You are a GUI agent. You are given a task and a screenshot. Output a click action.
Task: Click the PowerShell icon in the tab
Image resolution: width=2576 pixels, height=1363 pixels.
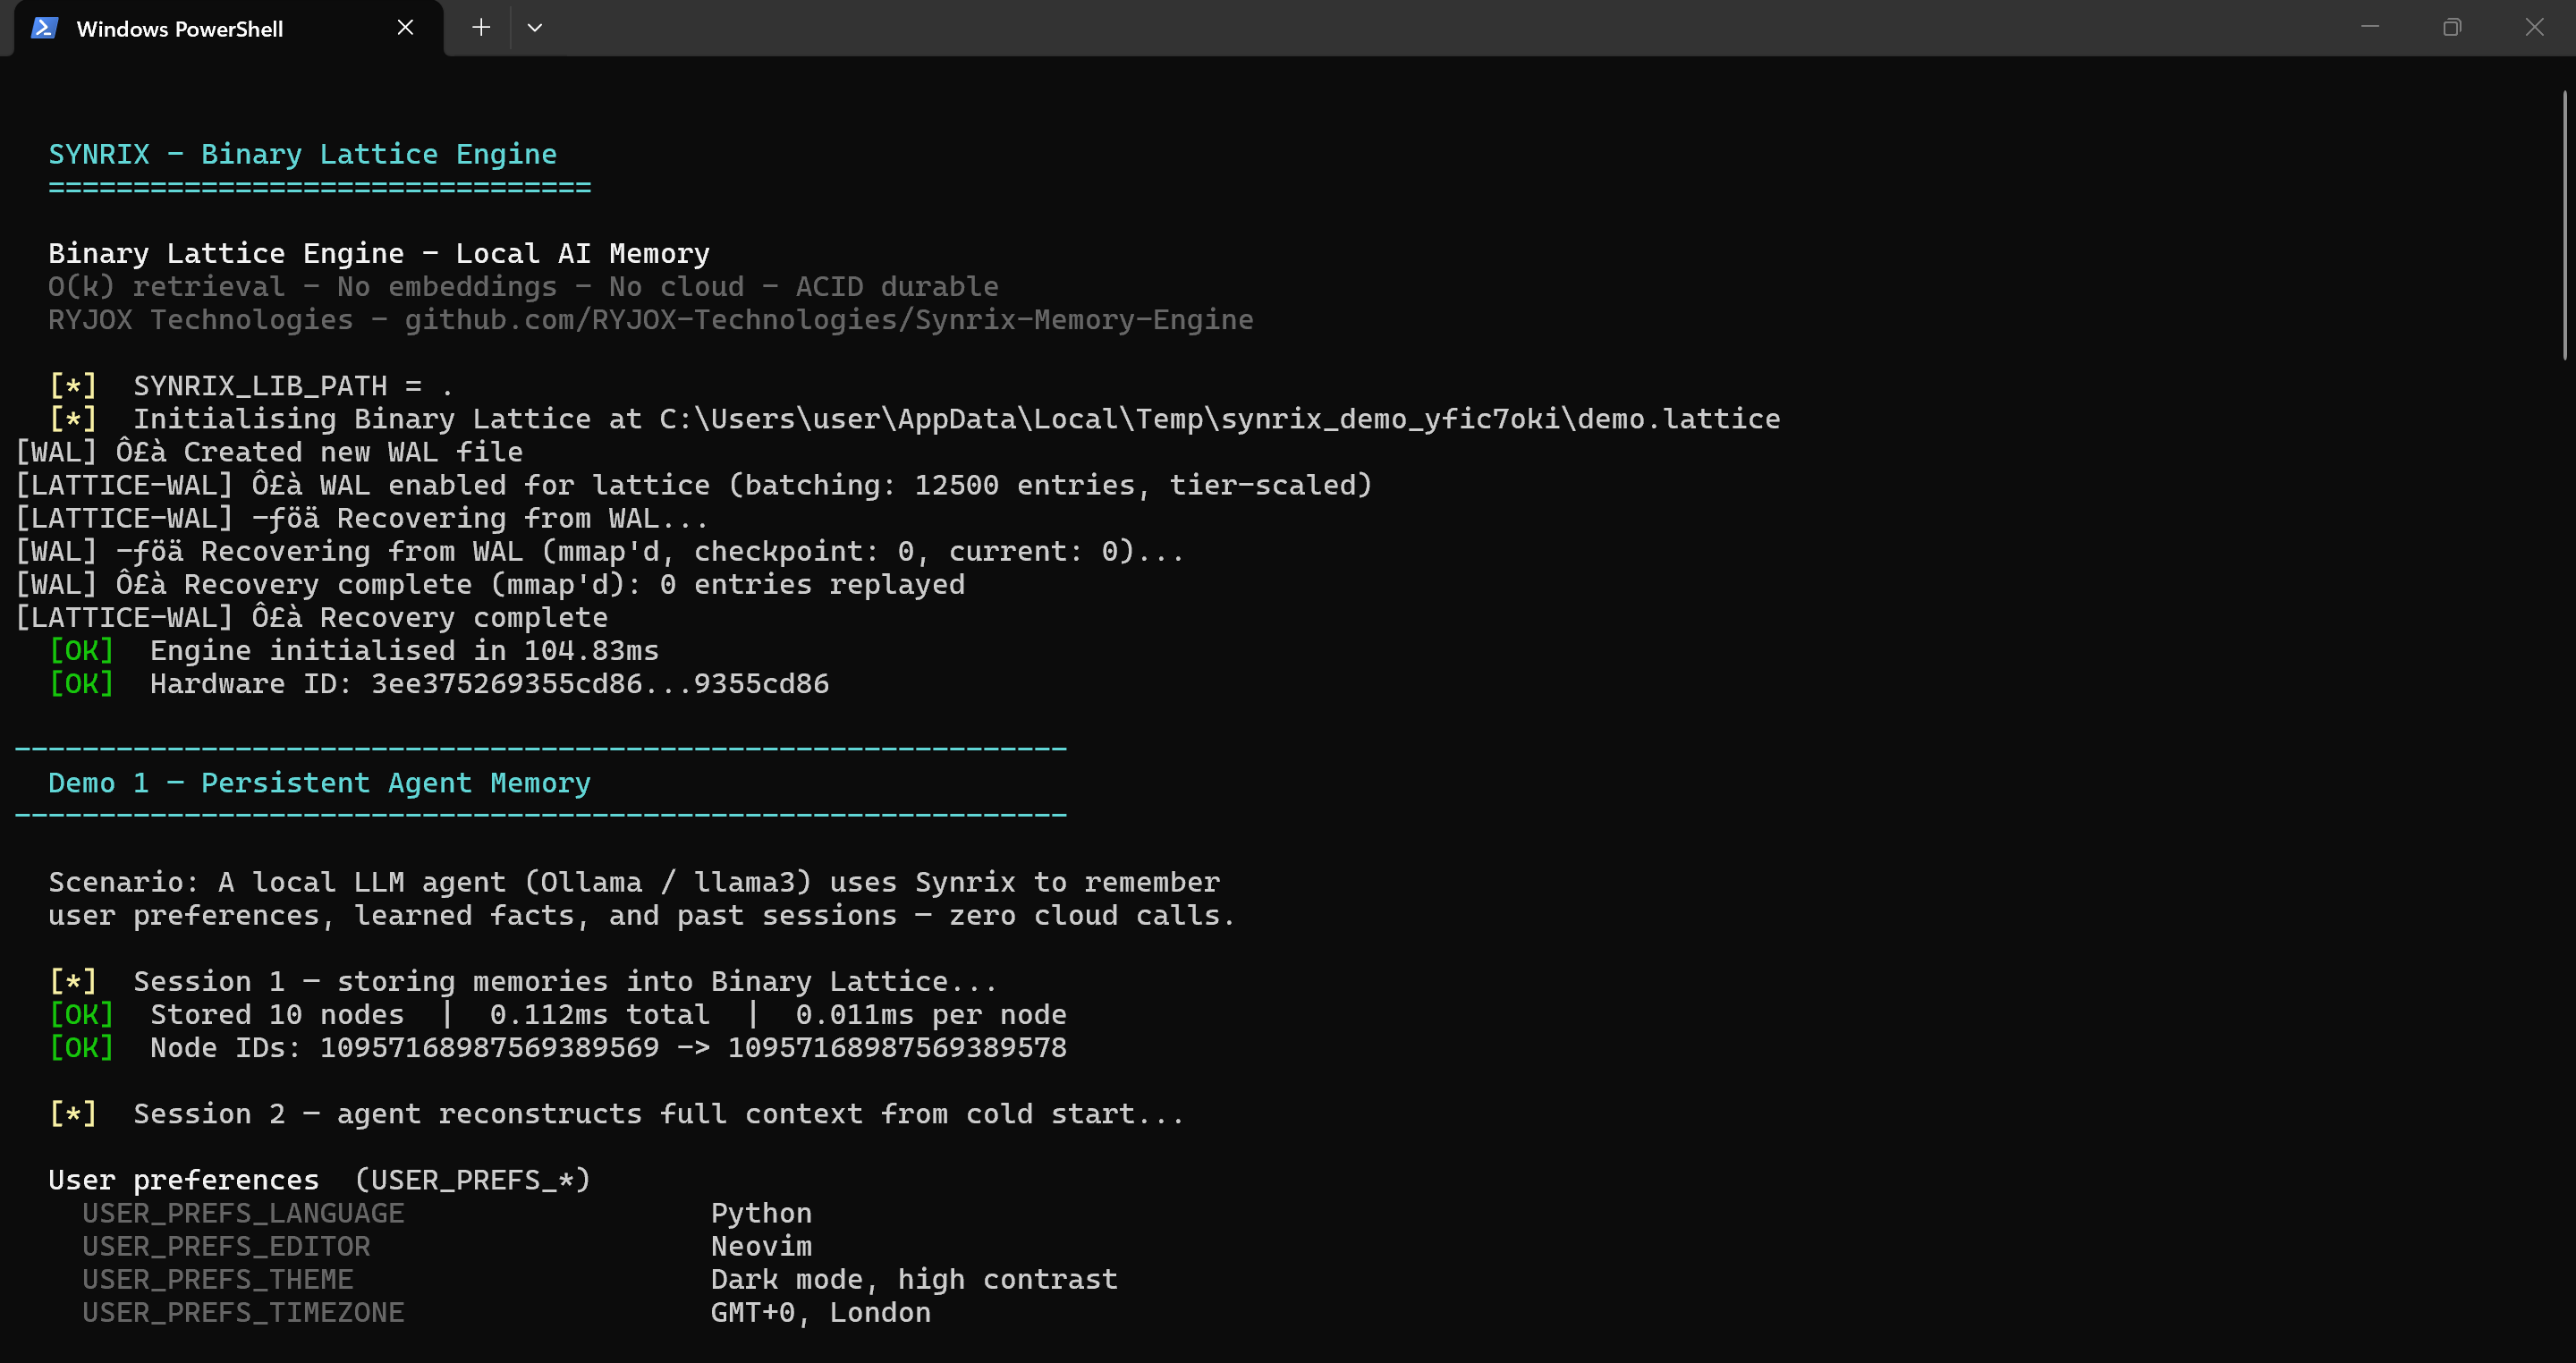pyautogui.click(x=44, y=28)
